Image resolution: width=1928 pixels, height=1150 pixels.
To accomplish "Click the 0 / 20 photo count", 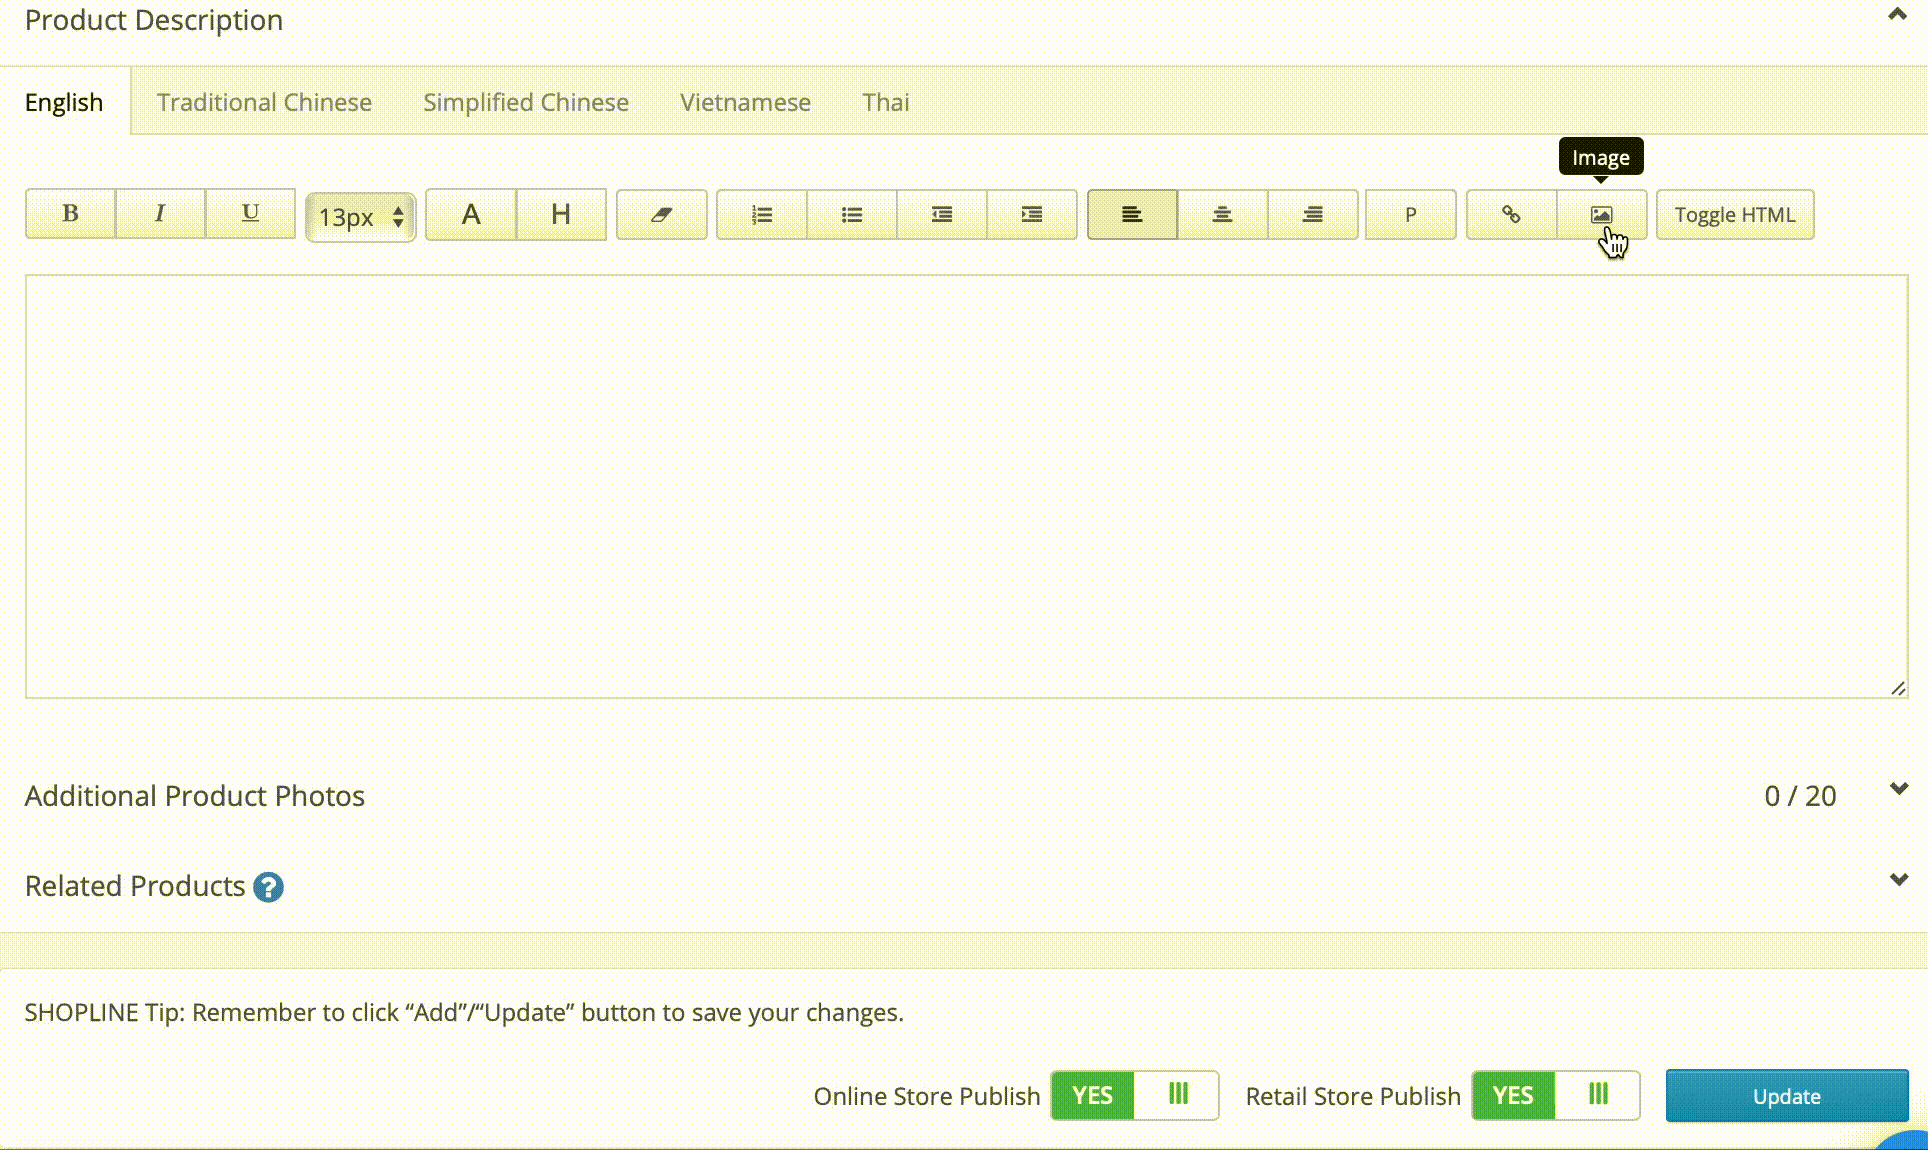I will pos(1800,796).
